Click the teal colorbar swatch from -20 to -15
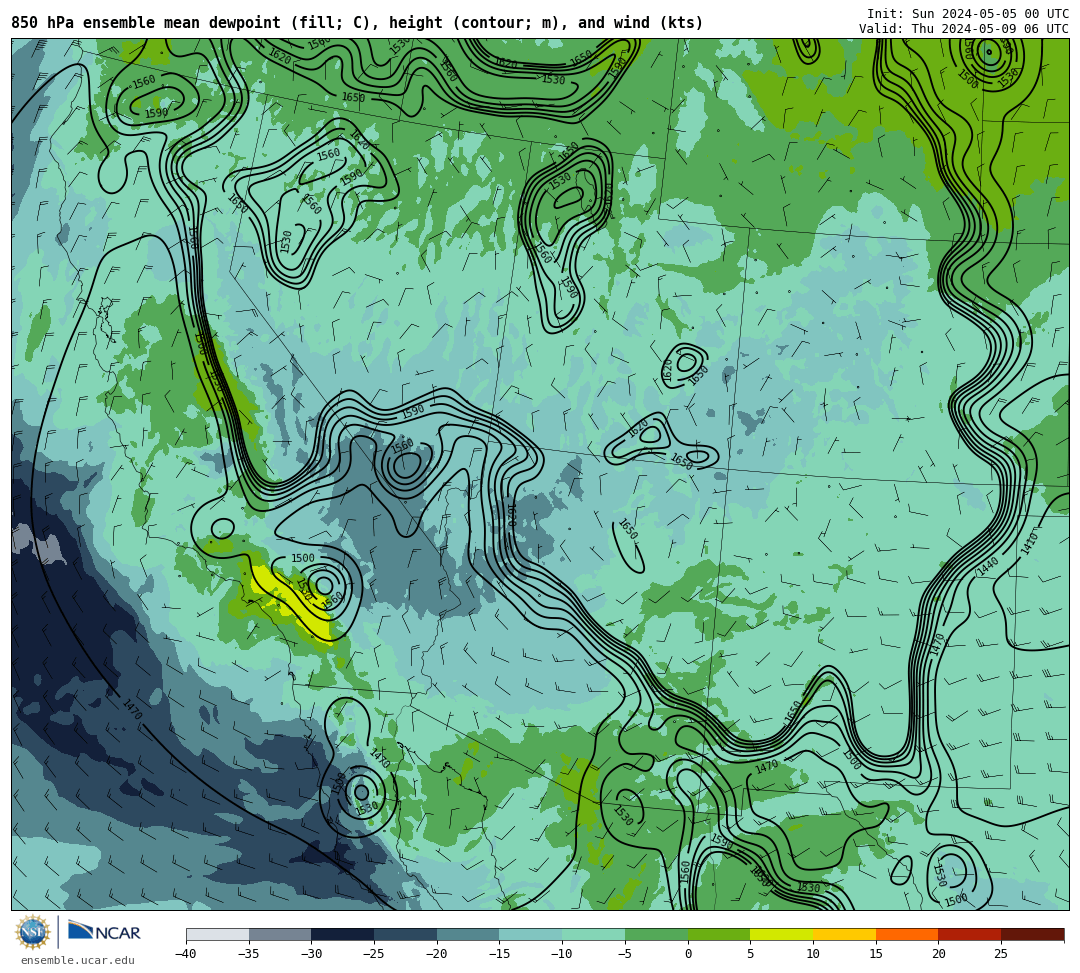 pos(468,934)
